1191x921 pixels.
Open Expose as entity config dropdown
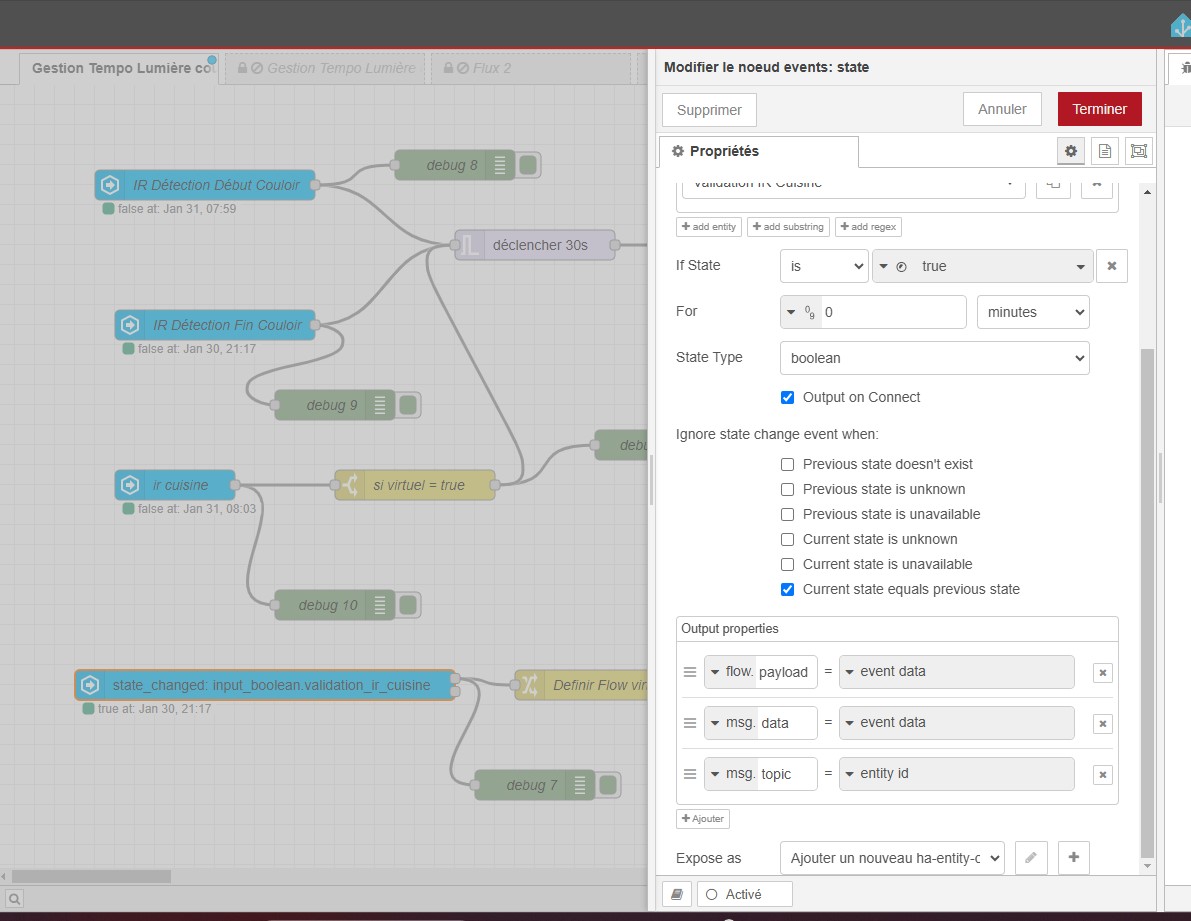[x=892, y=858]
